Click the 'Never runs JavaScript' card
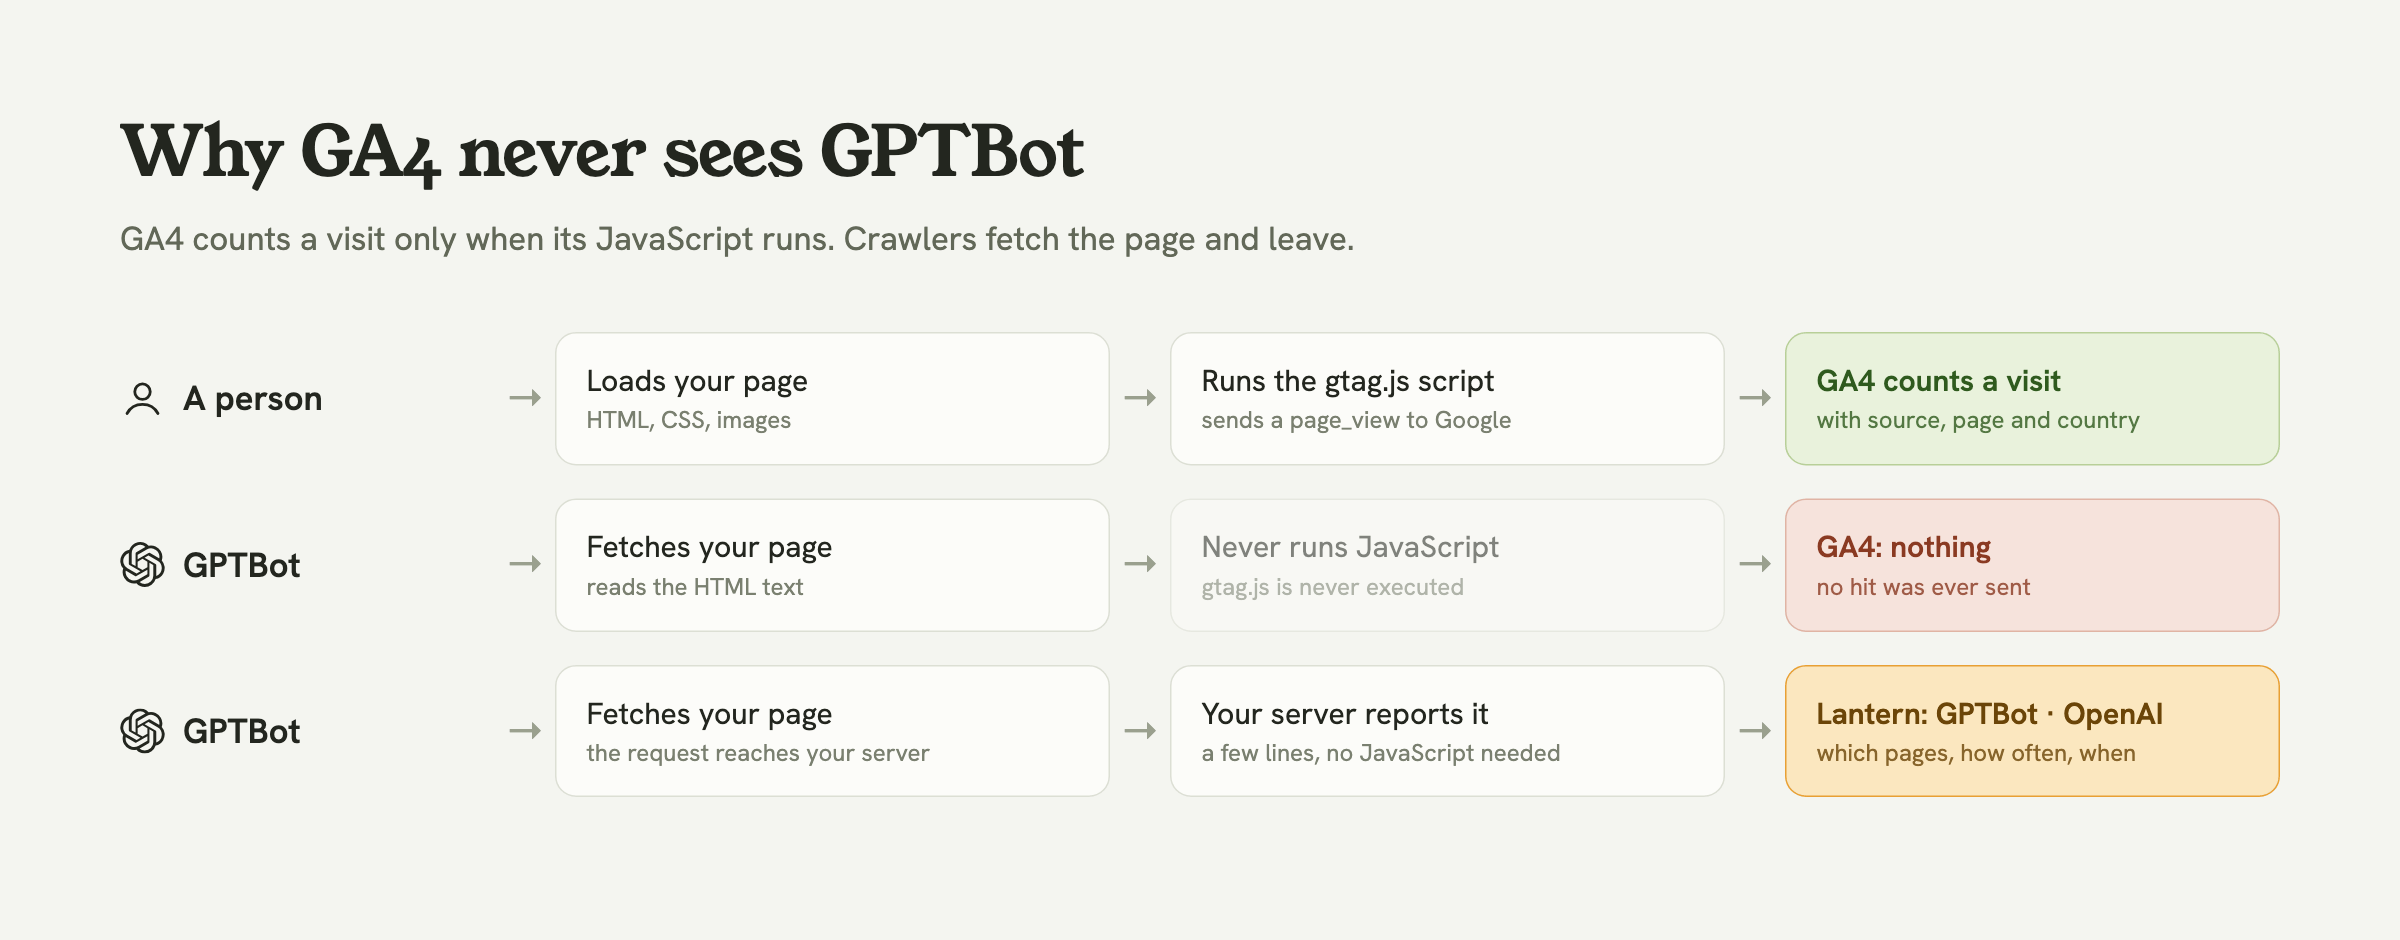 coord(1447,565)
